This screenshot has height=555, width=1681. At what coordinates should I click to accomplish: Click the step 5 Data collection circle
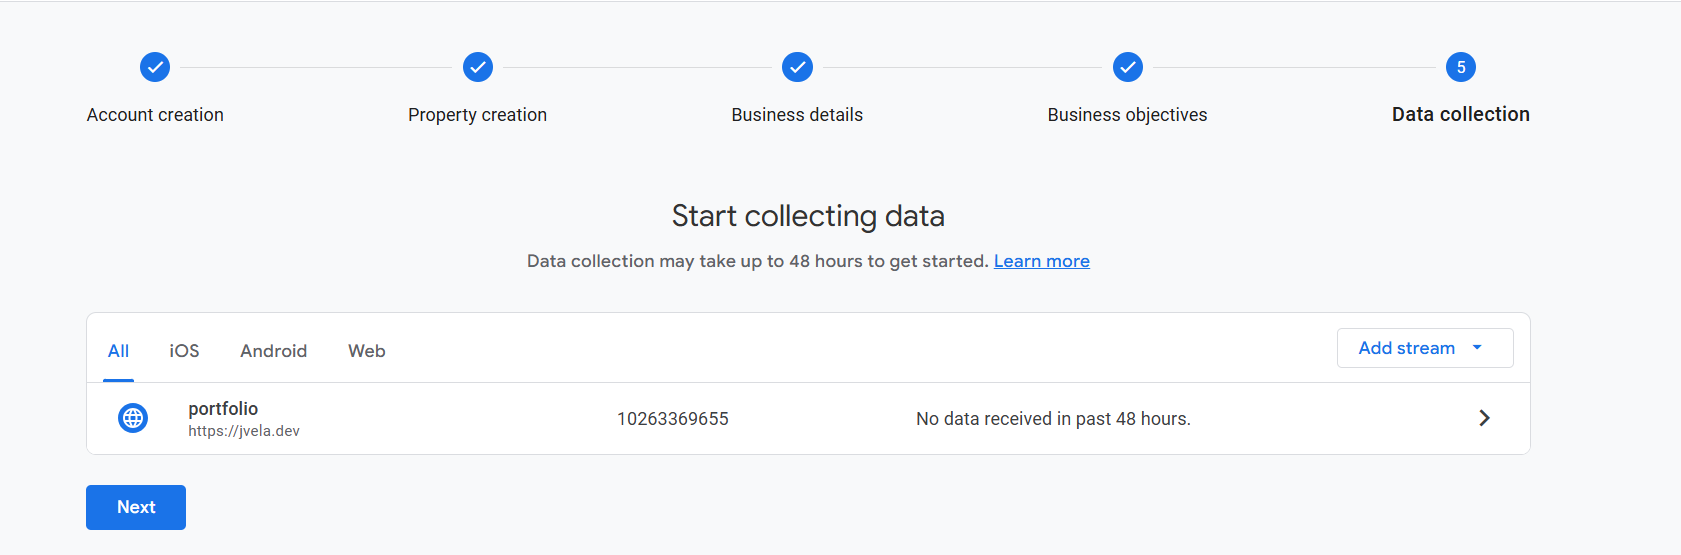(x=1461, y=67)
